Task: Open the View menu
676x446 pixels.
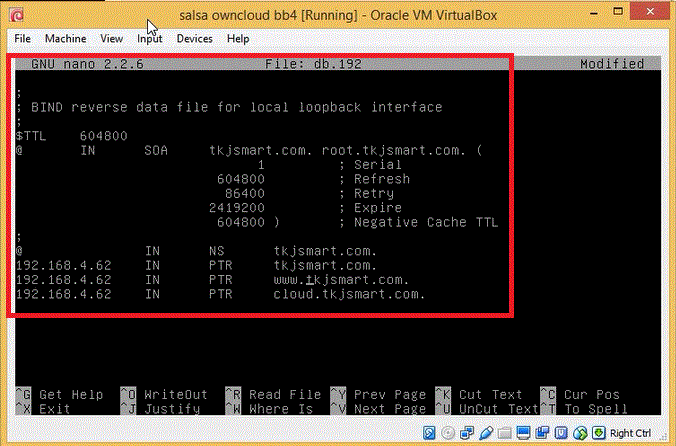Action: [x=112, y=39]
